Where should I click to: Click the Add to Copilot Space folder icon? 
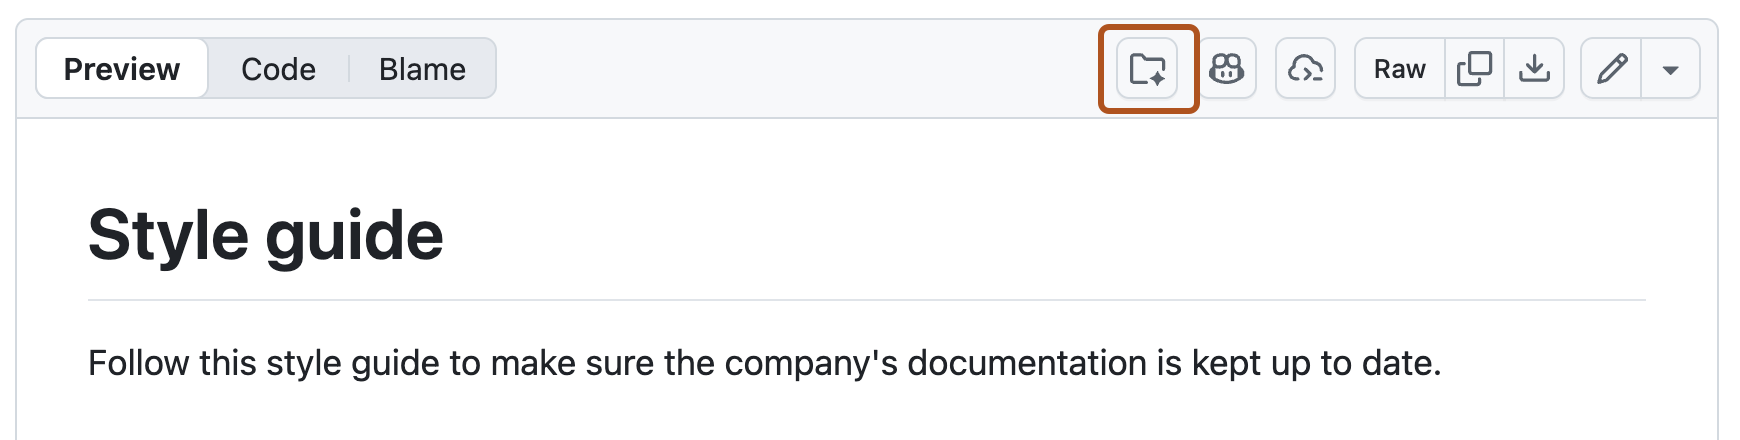(1147, 69)
